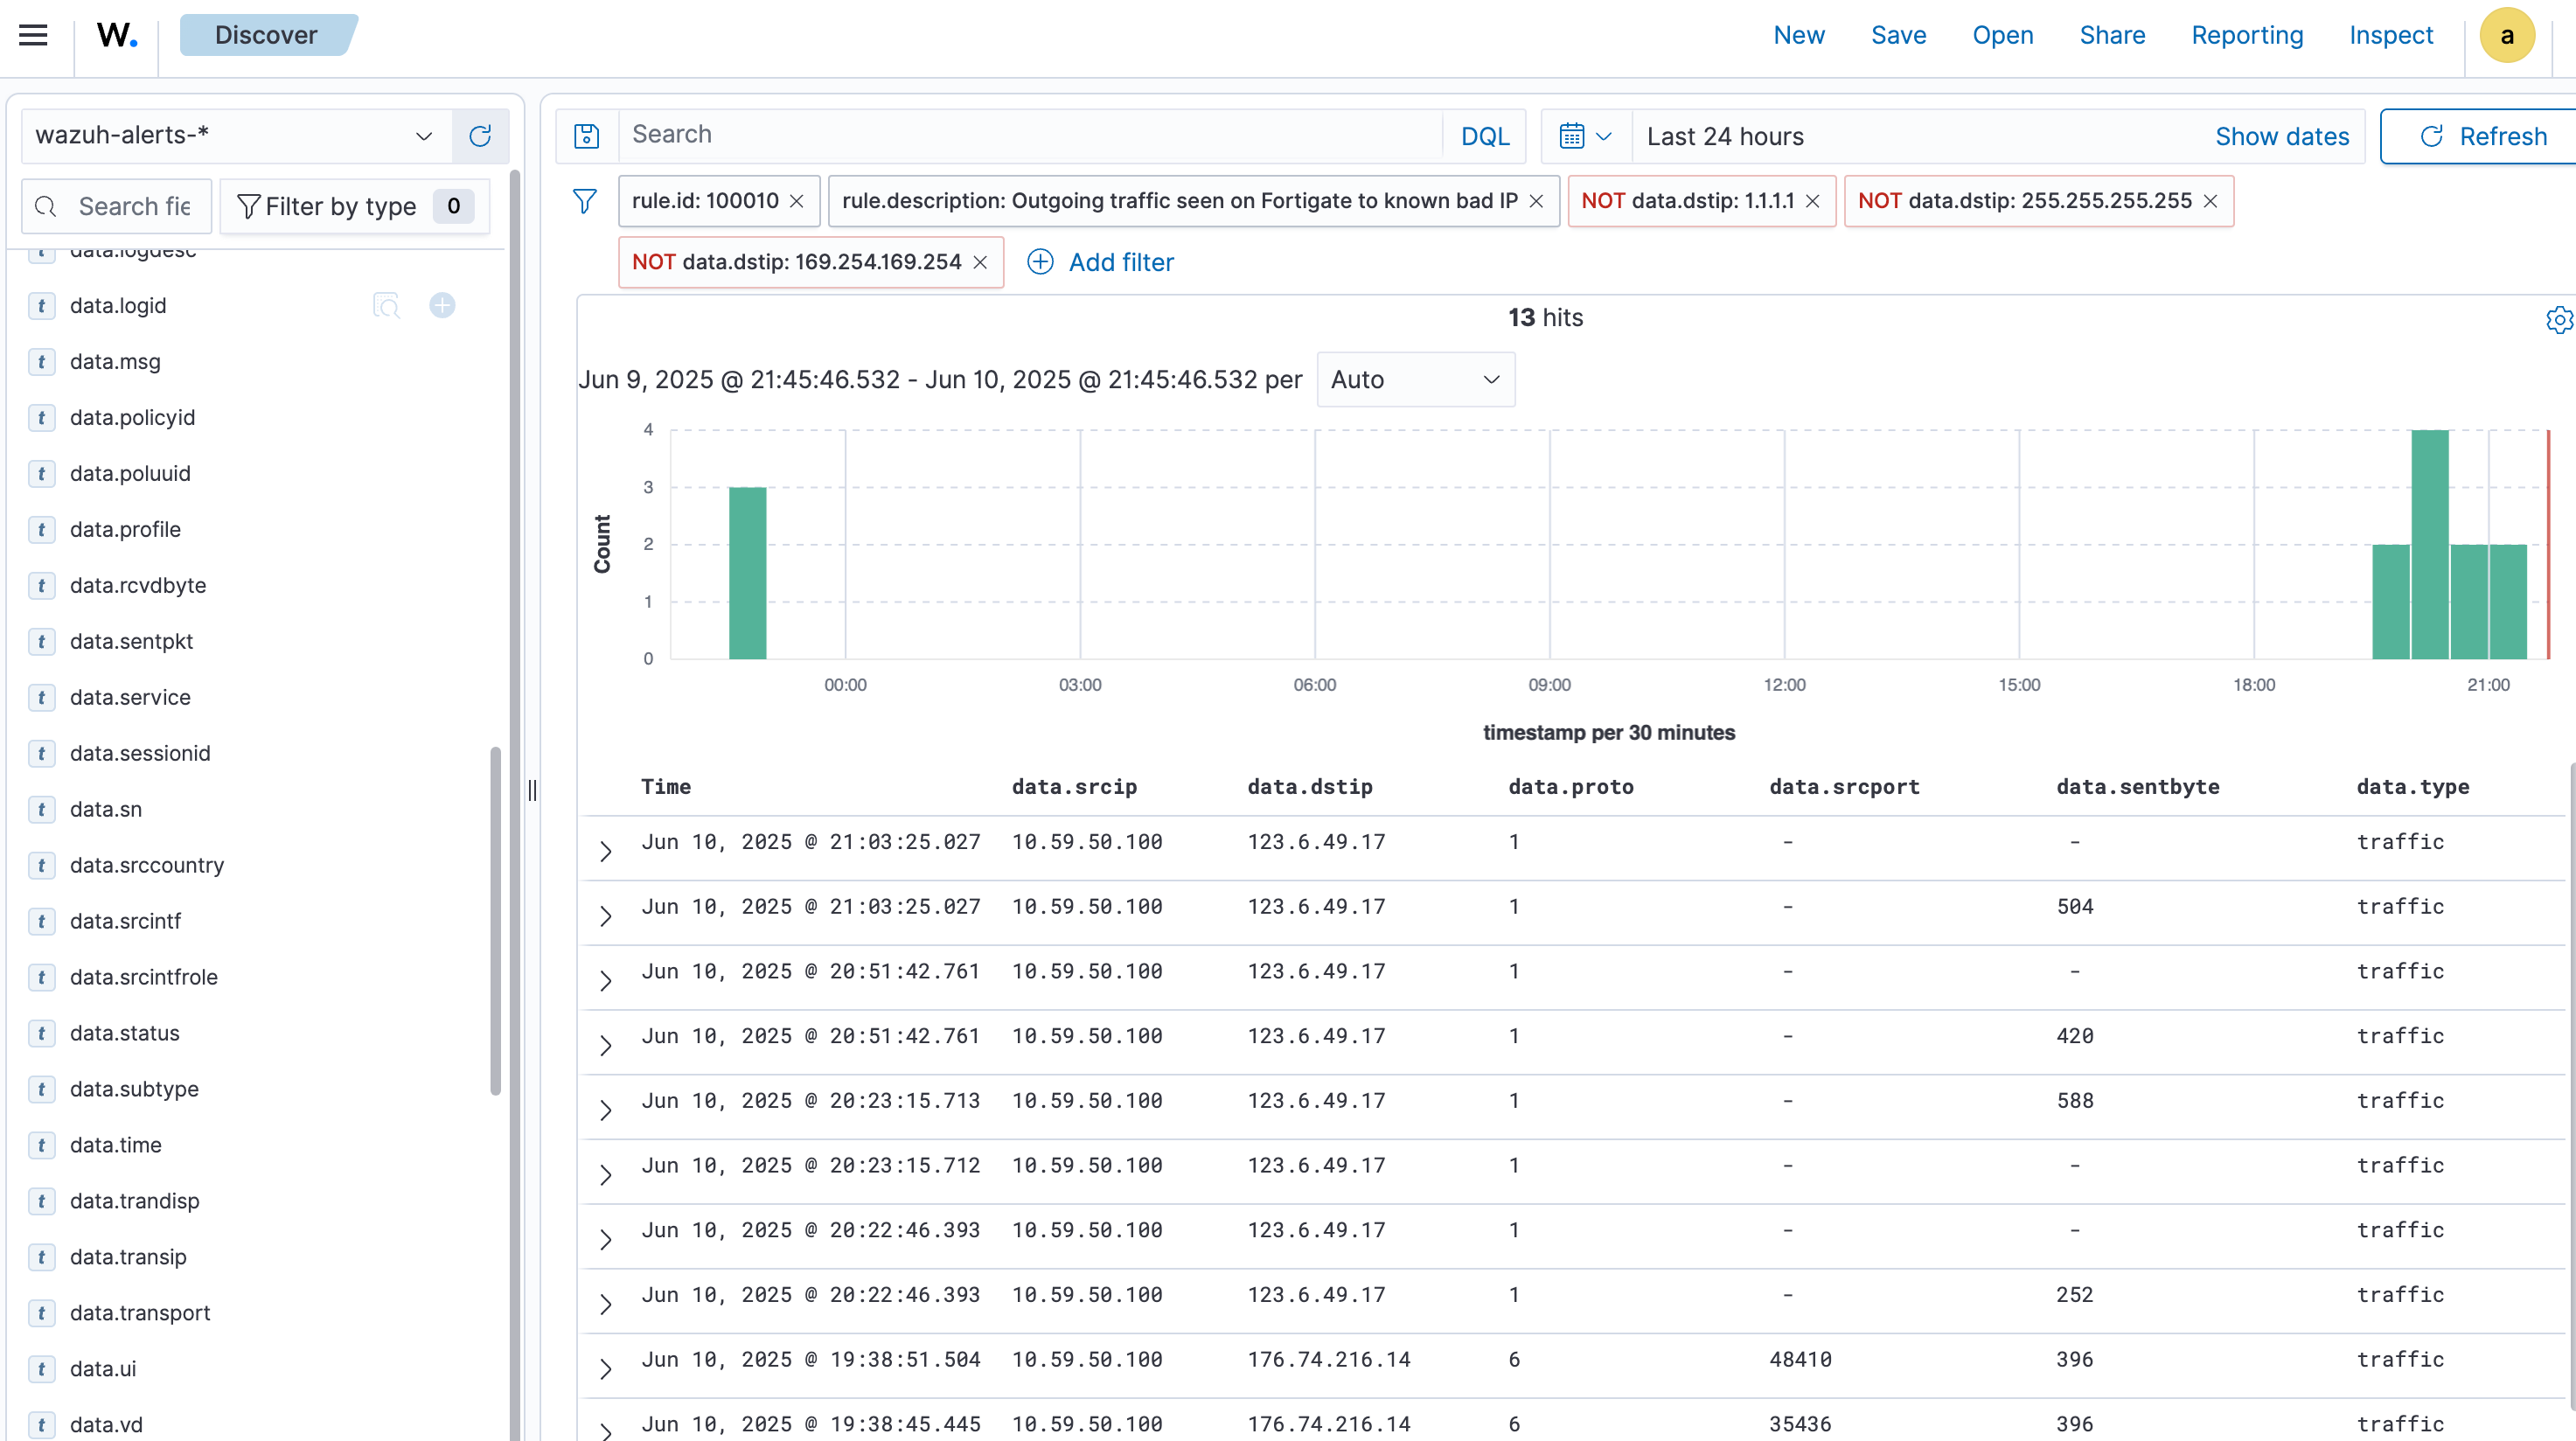
Task: Remove the NOT data.dstip: 1.1.1.1 filter
Action: coord(1813,202)
